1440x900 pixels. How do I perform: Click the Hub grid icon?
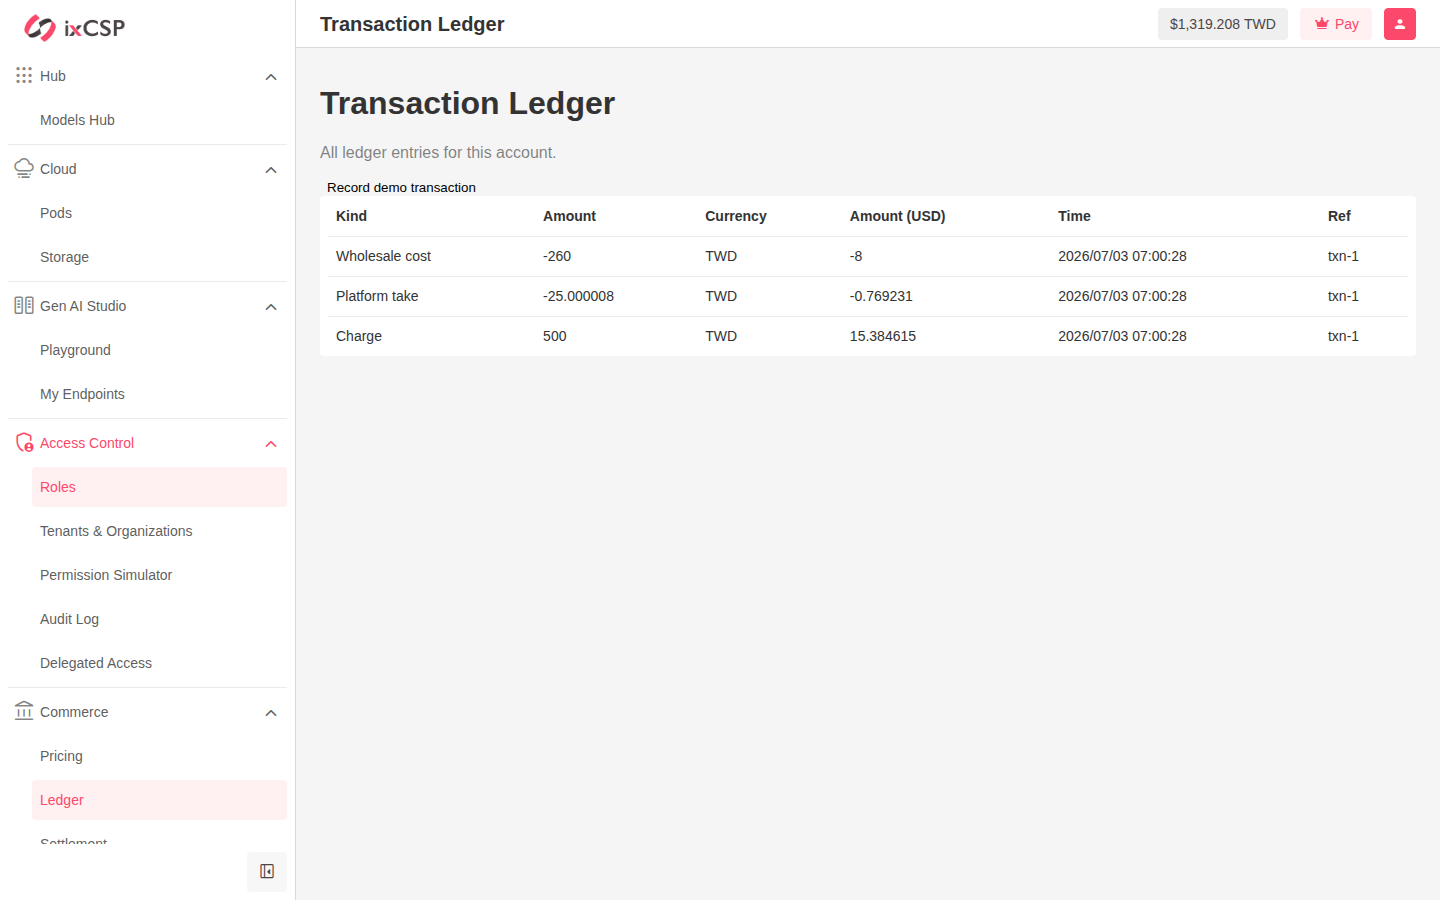(x=24, y=75)
